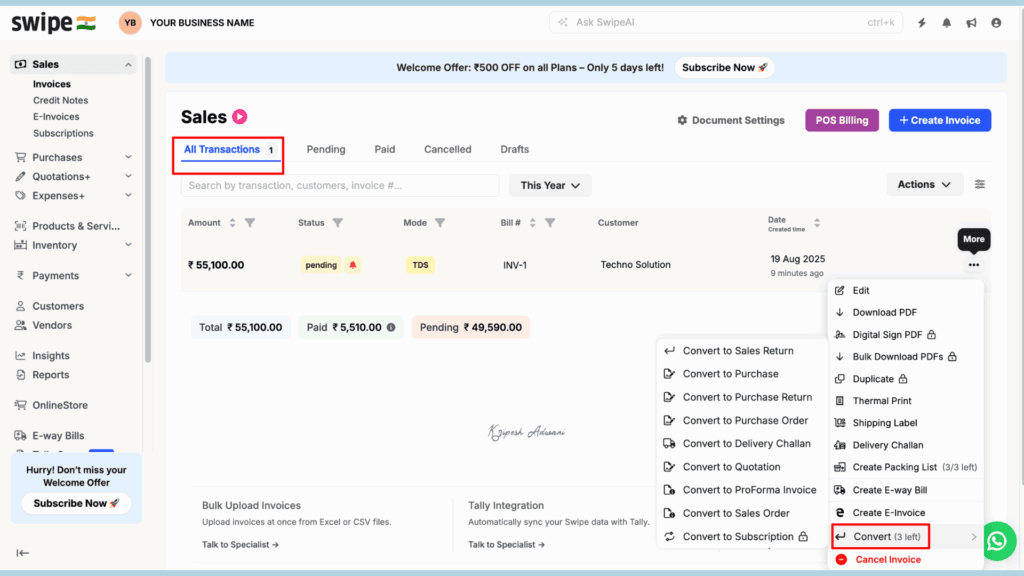Choose Download PDF from the menu
This screenshot has height=576, width=1024.
click(x=884, y=313)
